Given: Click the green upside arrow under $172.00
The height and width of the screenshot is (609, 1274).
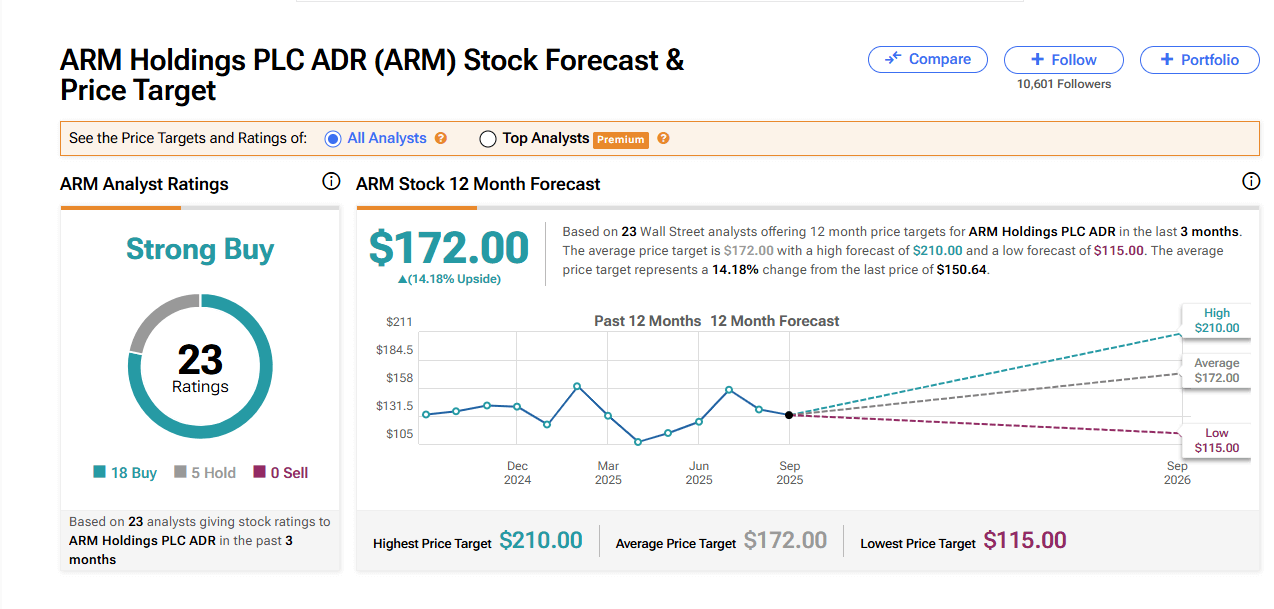Looking at the screenshot, I should (403, 280).
